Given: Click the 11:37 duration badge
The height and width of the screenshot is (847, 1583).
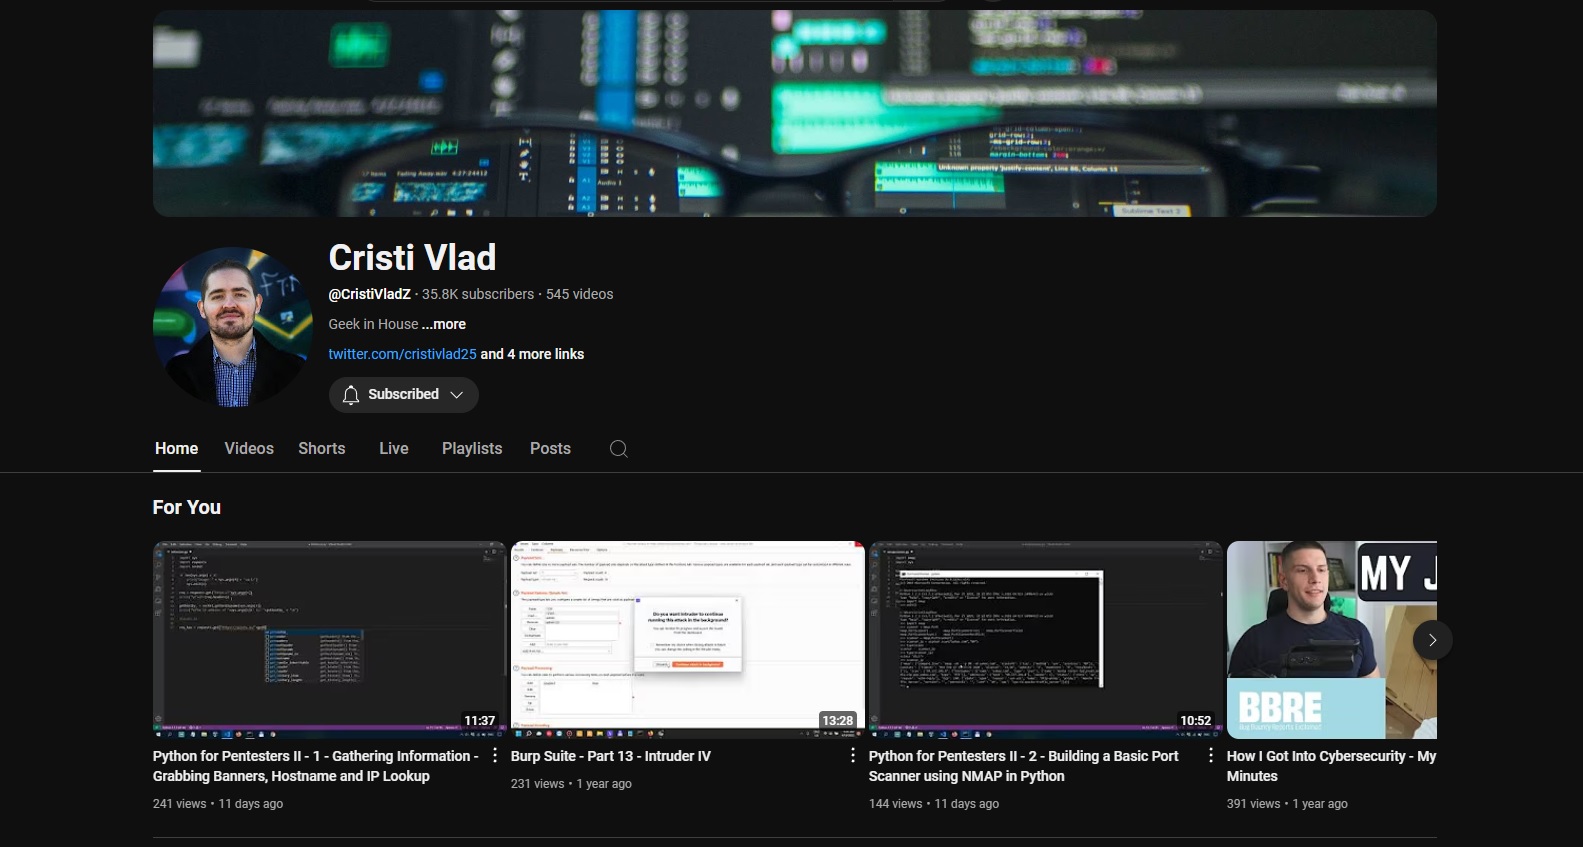Looking at the screenshot, I should click(480, 720).
